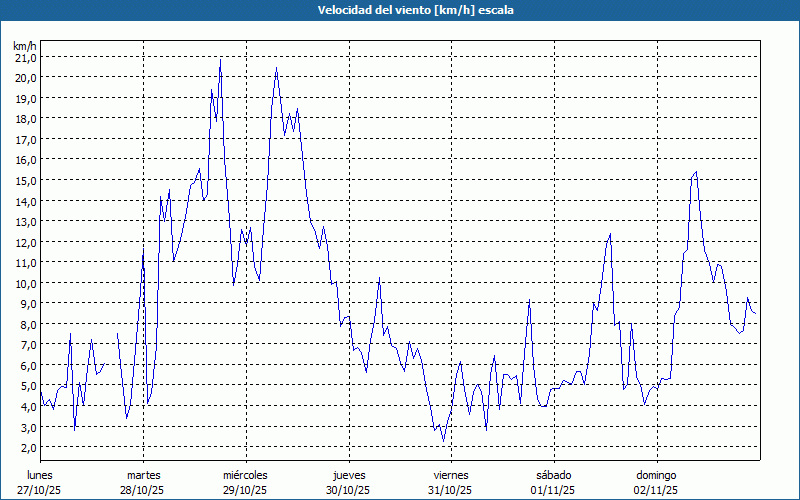Select the 6,0 y-axis value
This screenshot has width=800, height=500.
pyautogui.click(x=28, y=366)
